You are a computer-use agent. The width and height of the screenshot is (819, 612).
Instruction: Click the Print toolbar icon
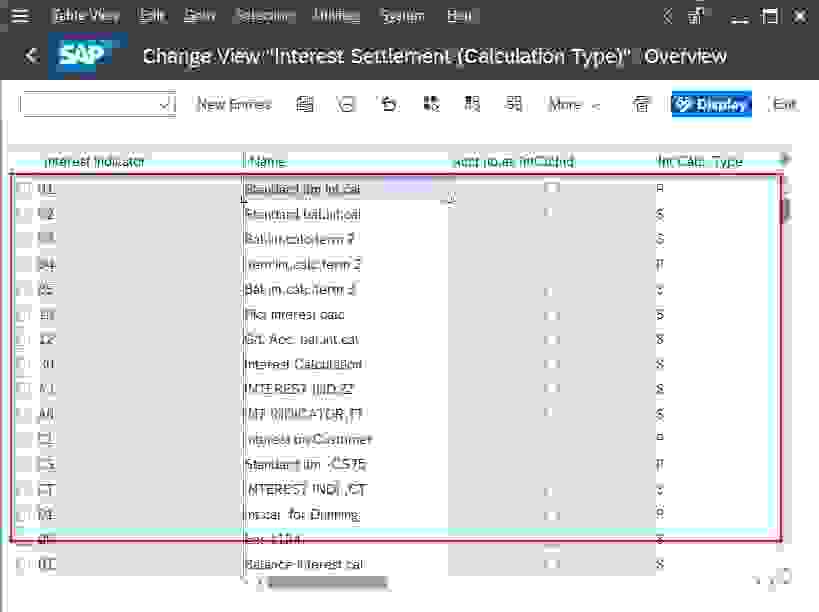641,104
